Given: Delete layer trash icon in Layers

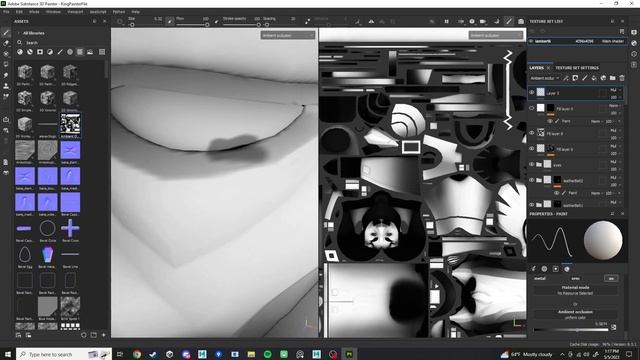Looking at the screenshot, I should coord(622,78).
